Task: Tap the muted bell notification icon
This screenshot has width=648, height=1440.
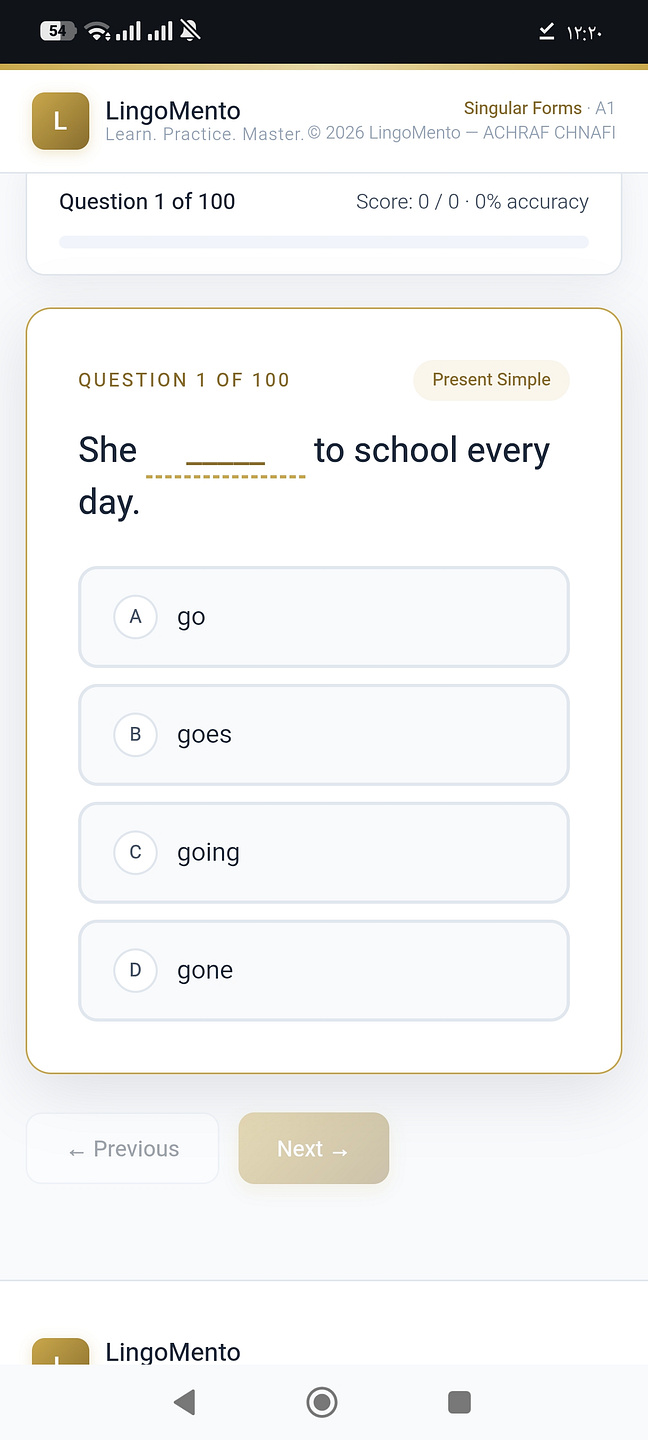Action: pyautogui.click(x=190, y=31)
